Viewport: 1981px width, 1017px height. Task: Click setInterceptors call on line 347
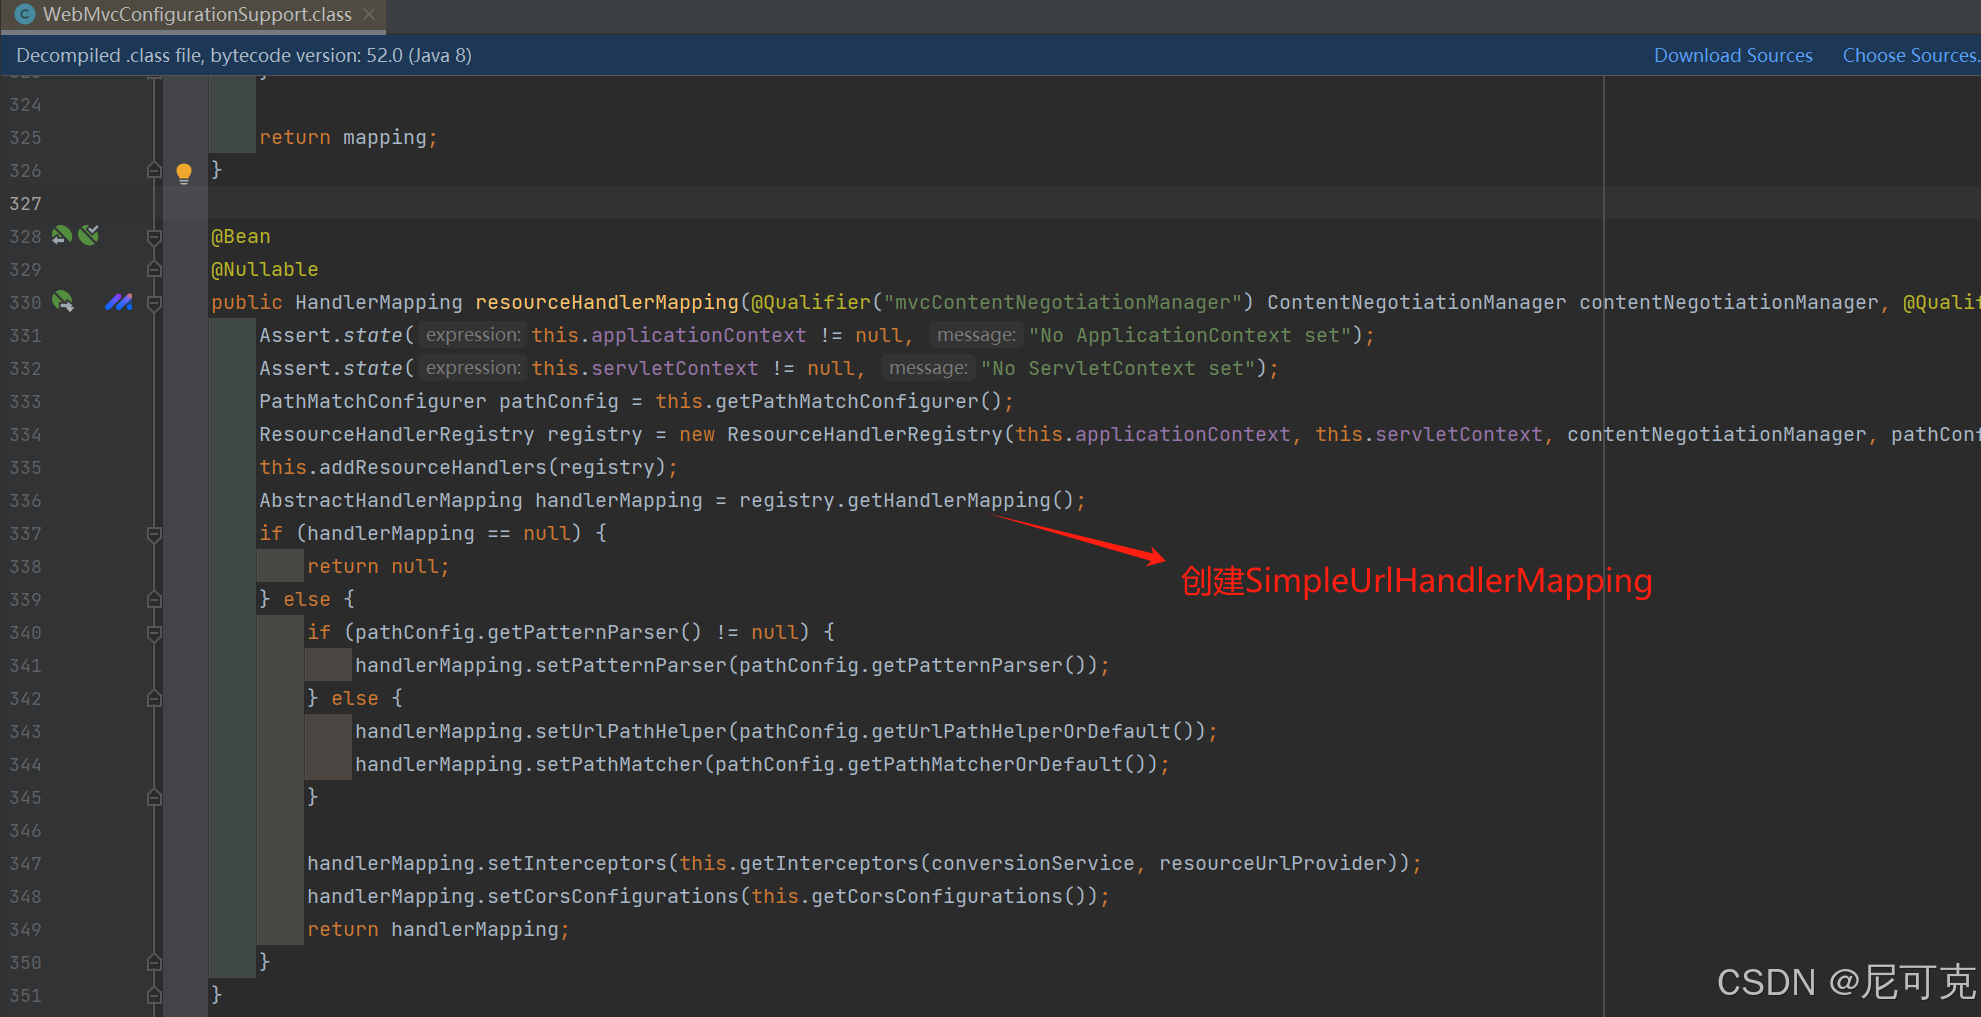(x=577, y=863)
